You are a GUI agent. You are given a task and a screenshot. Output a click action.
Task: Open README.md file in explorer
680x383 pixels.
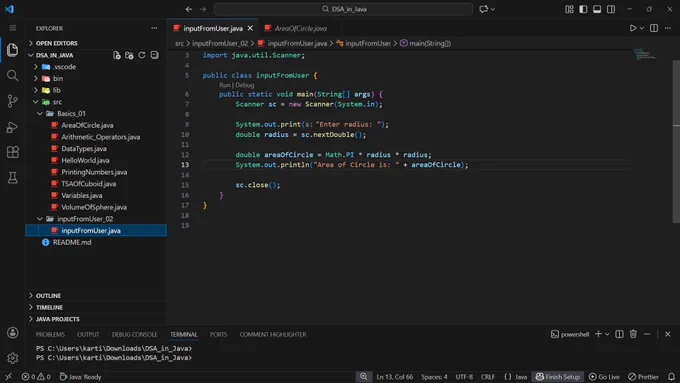[72, 242]
